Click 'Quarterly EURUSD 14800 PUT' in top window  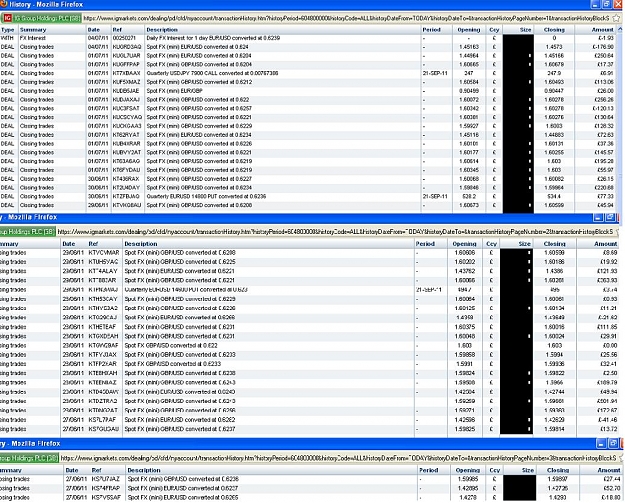click(206, 196)
